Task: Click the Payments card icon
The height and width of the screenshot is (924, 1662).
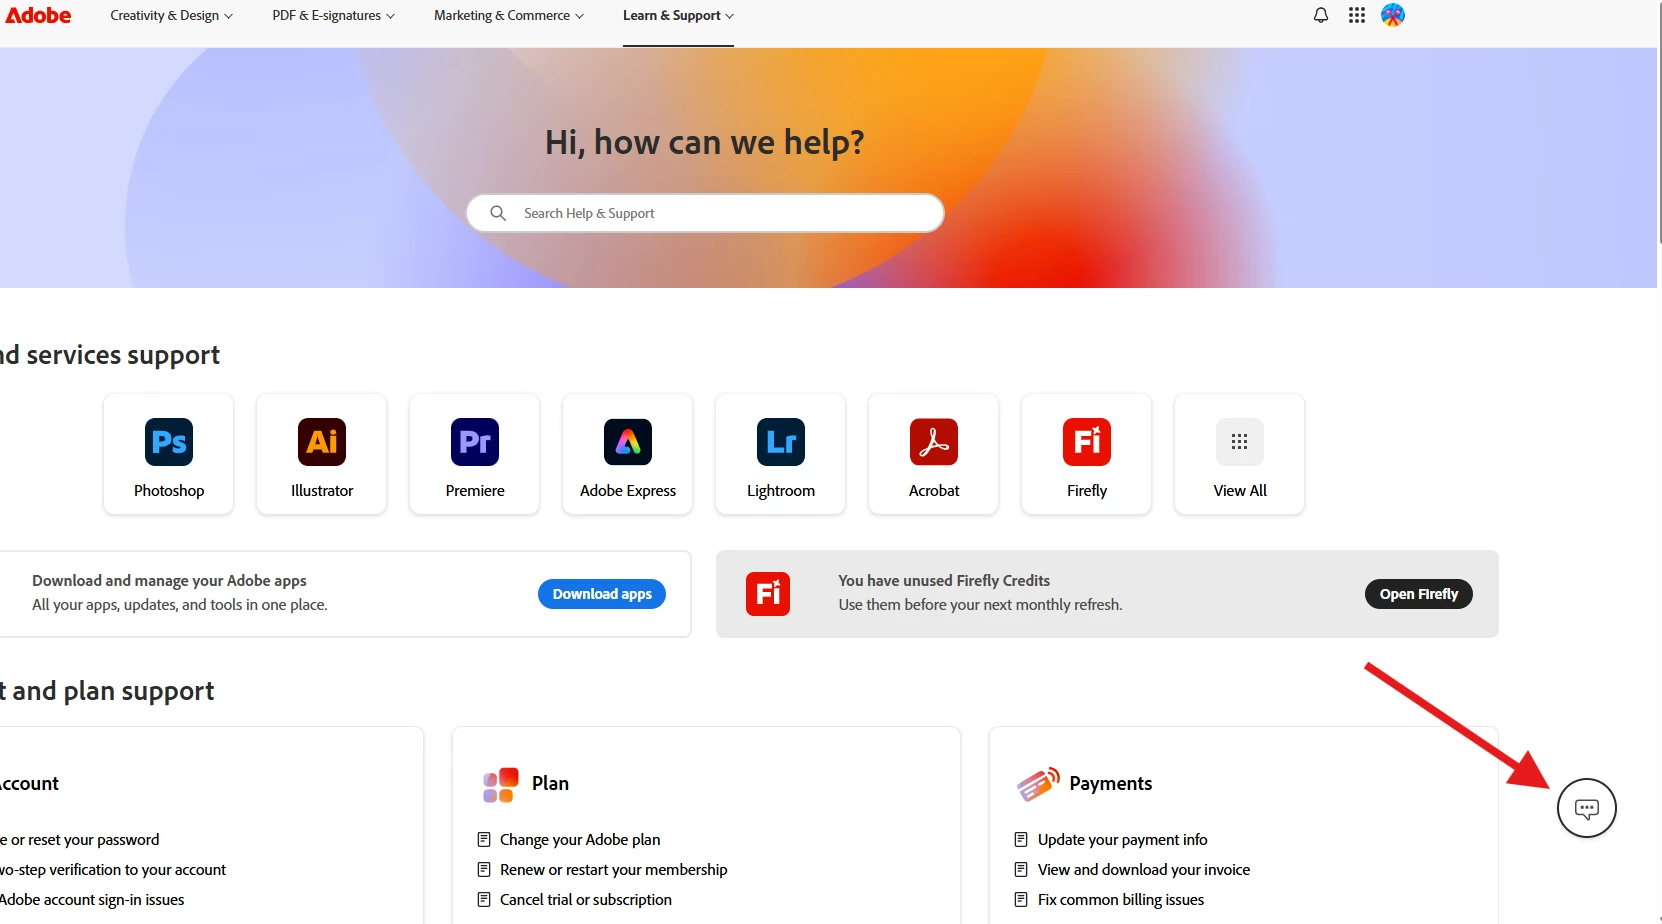Action: click(1038, 784)
